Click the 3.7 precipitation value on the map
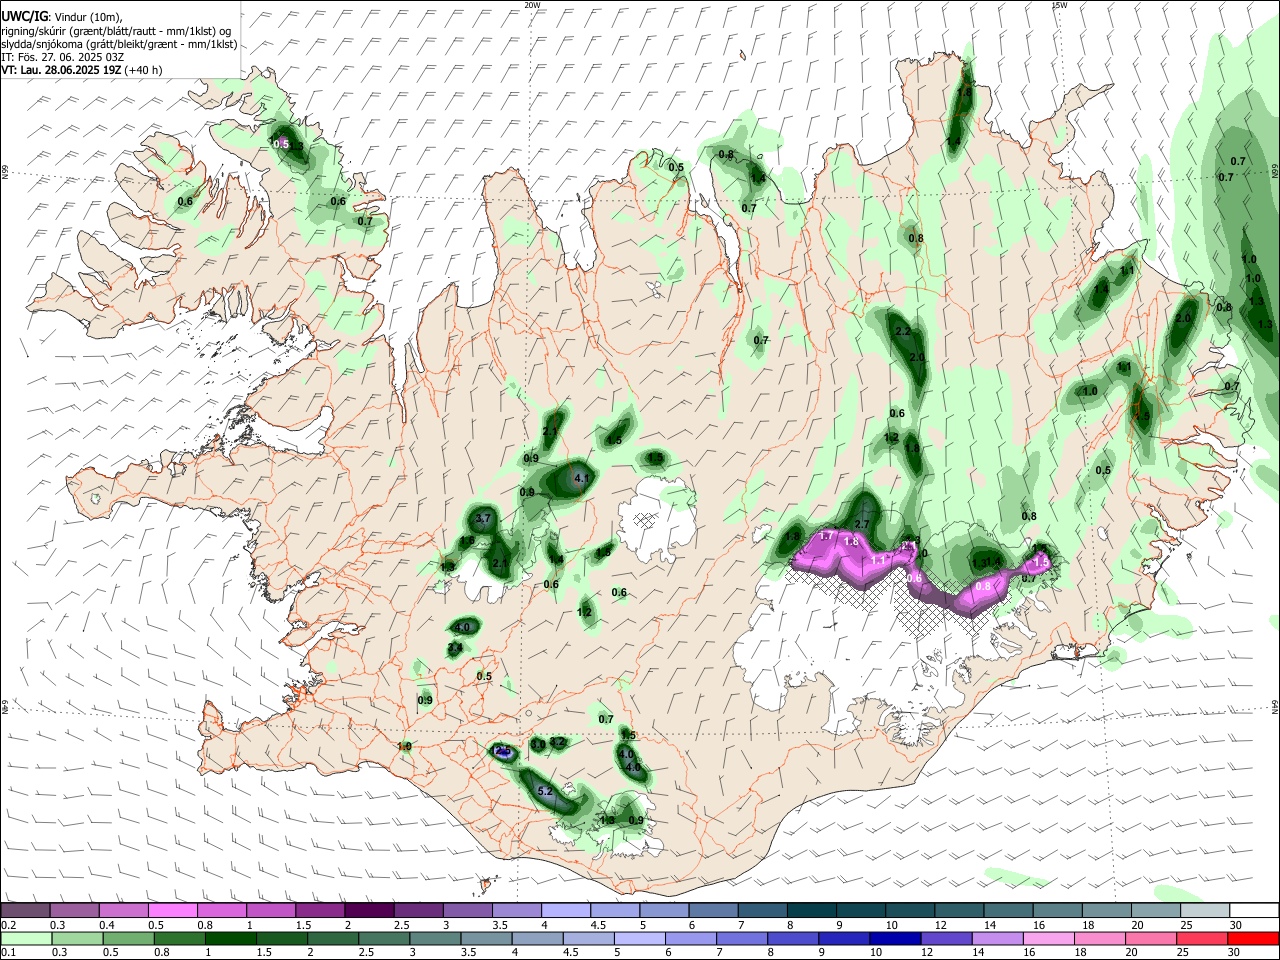Viewport: 1280px width, 960px height. point(483,518)
